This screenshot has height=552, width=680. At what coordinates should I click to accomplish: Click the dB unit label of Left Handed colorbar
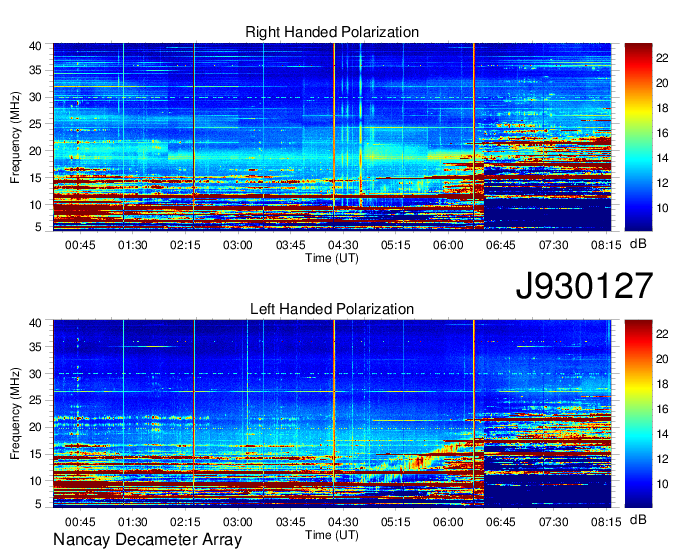pyautogui.click(x=638, y=519)
